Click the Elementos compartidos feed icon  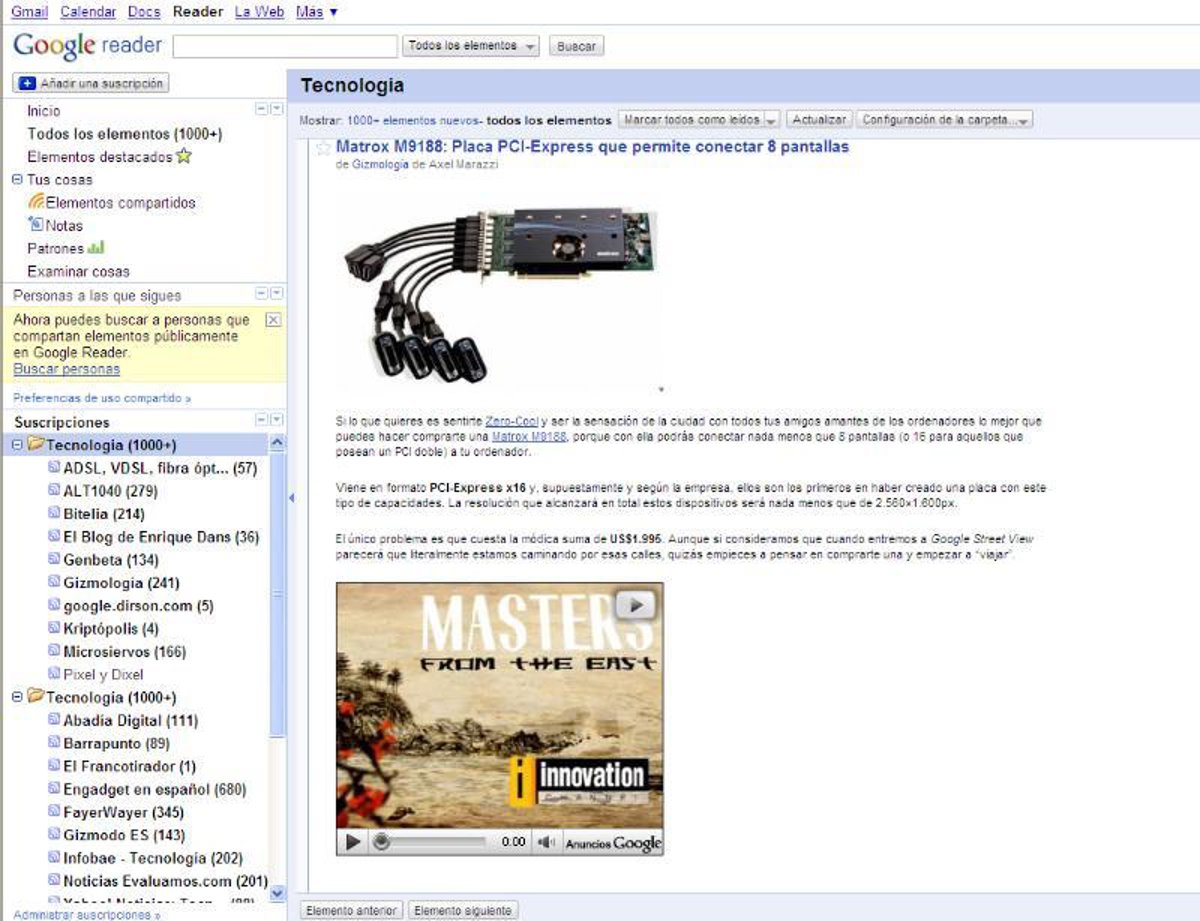click(36, 202)
